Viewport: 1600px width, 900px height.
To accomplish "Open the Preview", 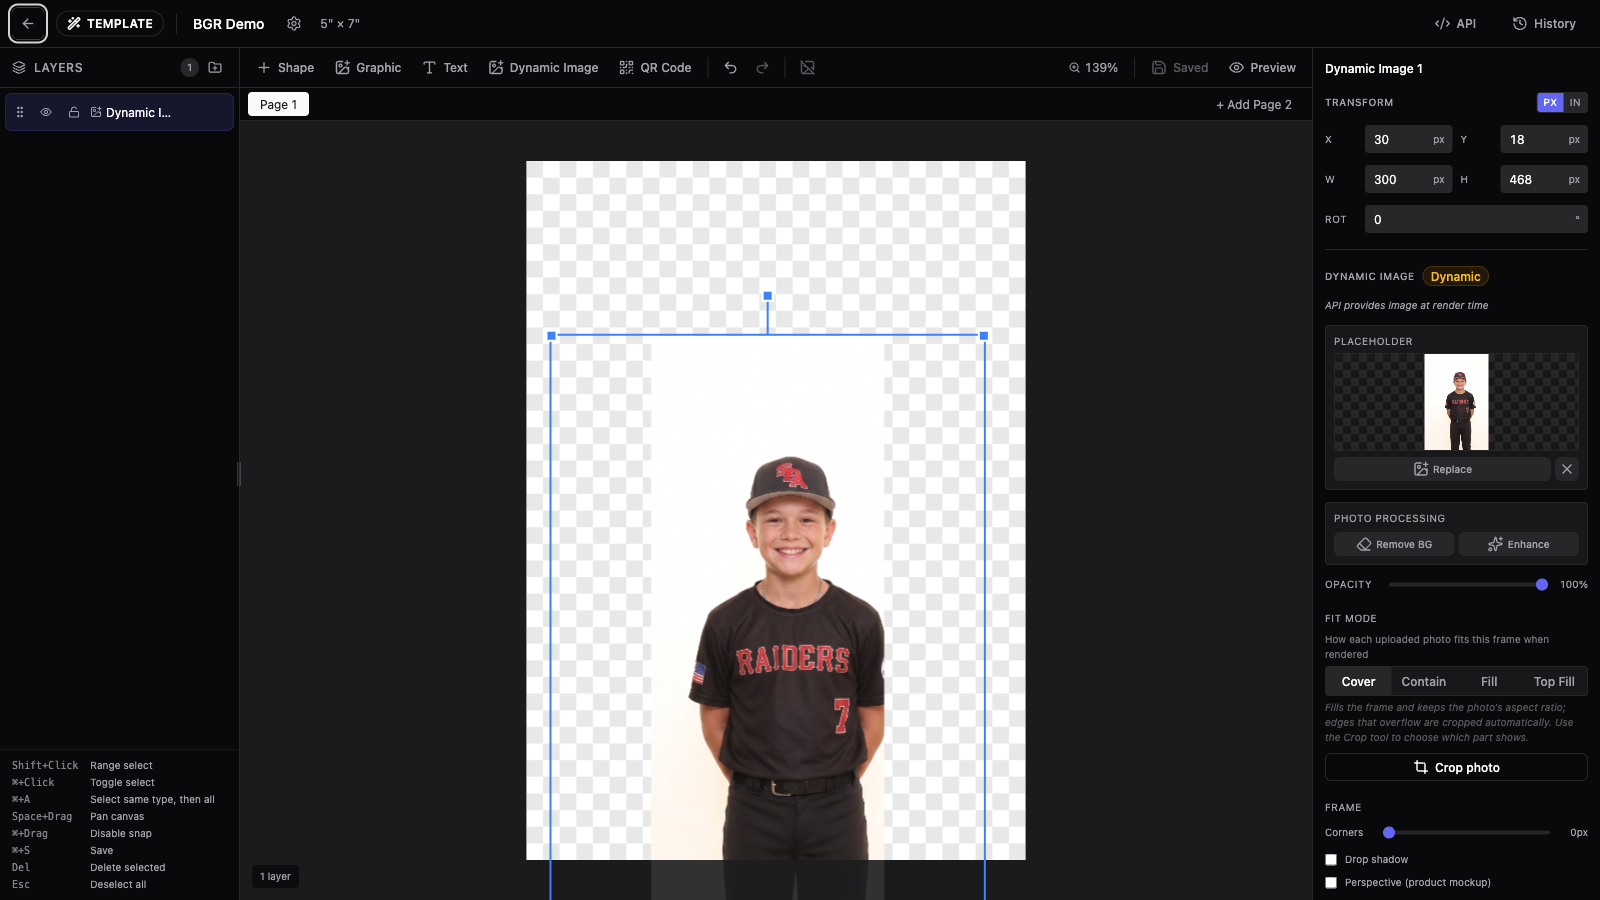I will click(1262, 68).
